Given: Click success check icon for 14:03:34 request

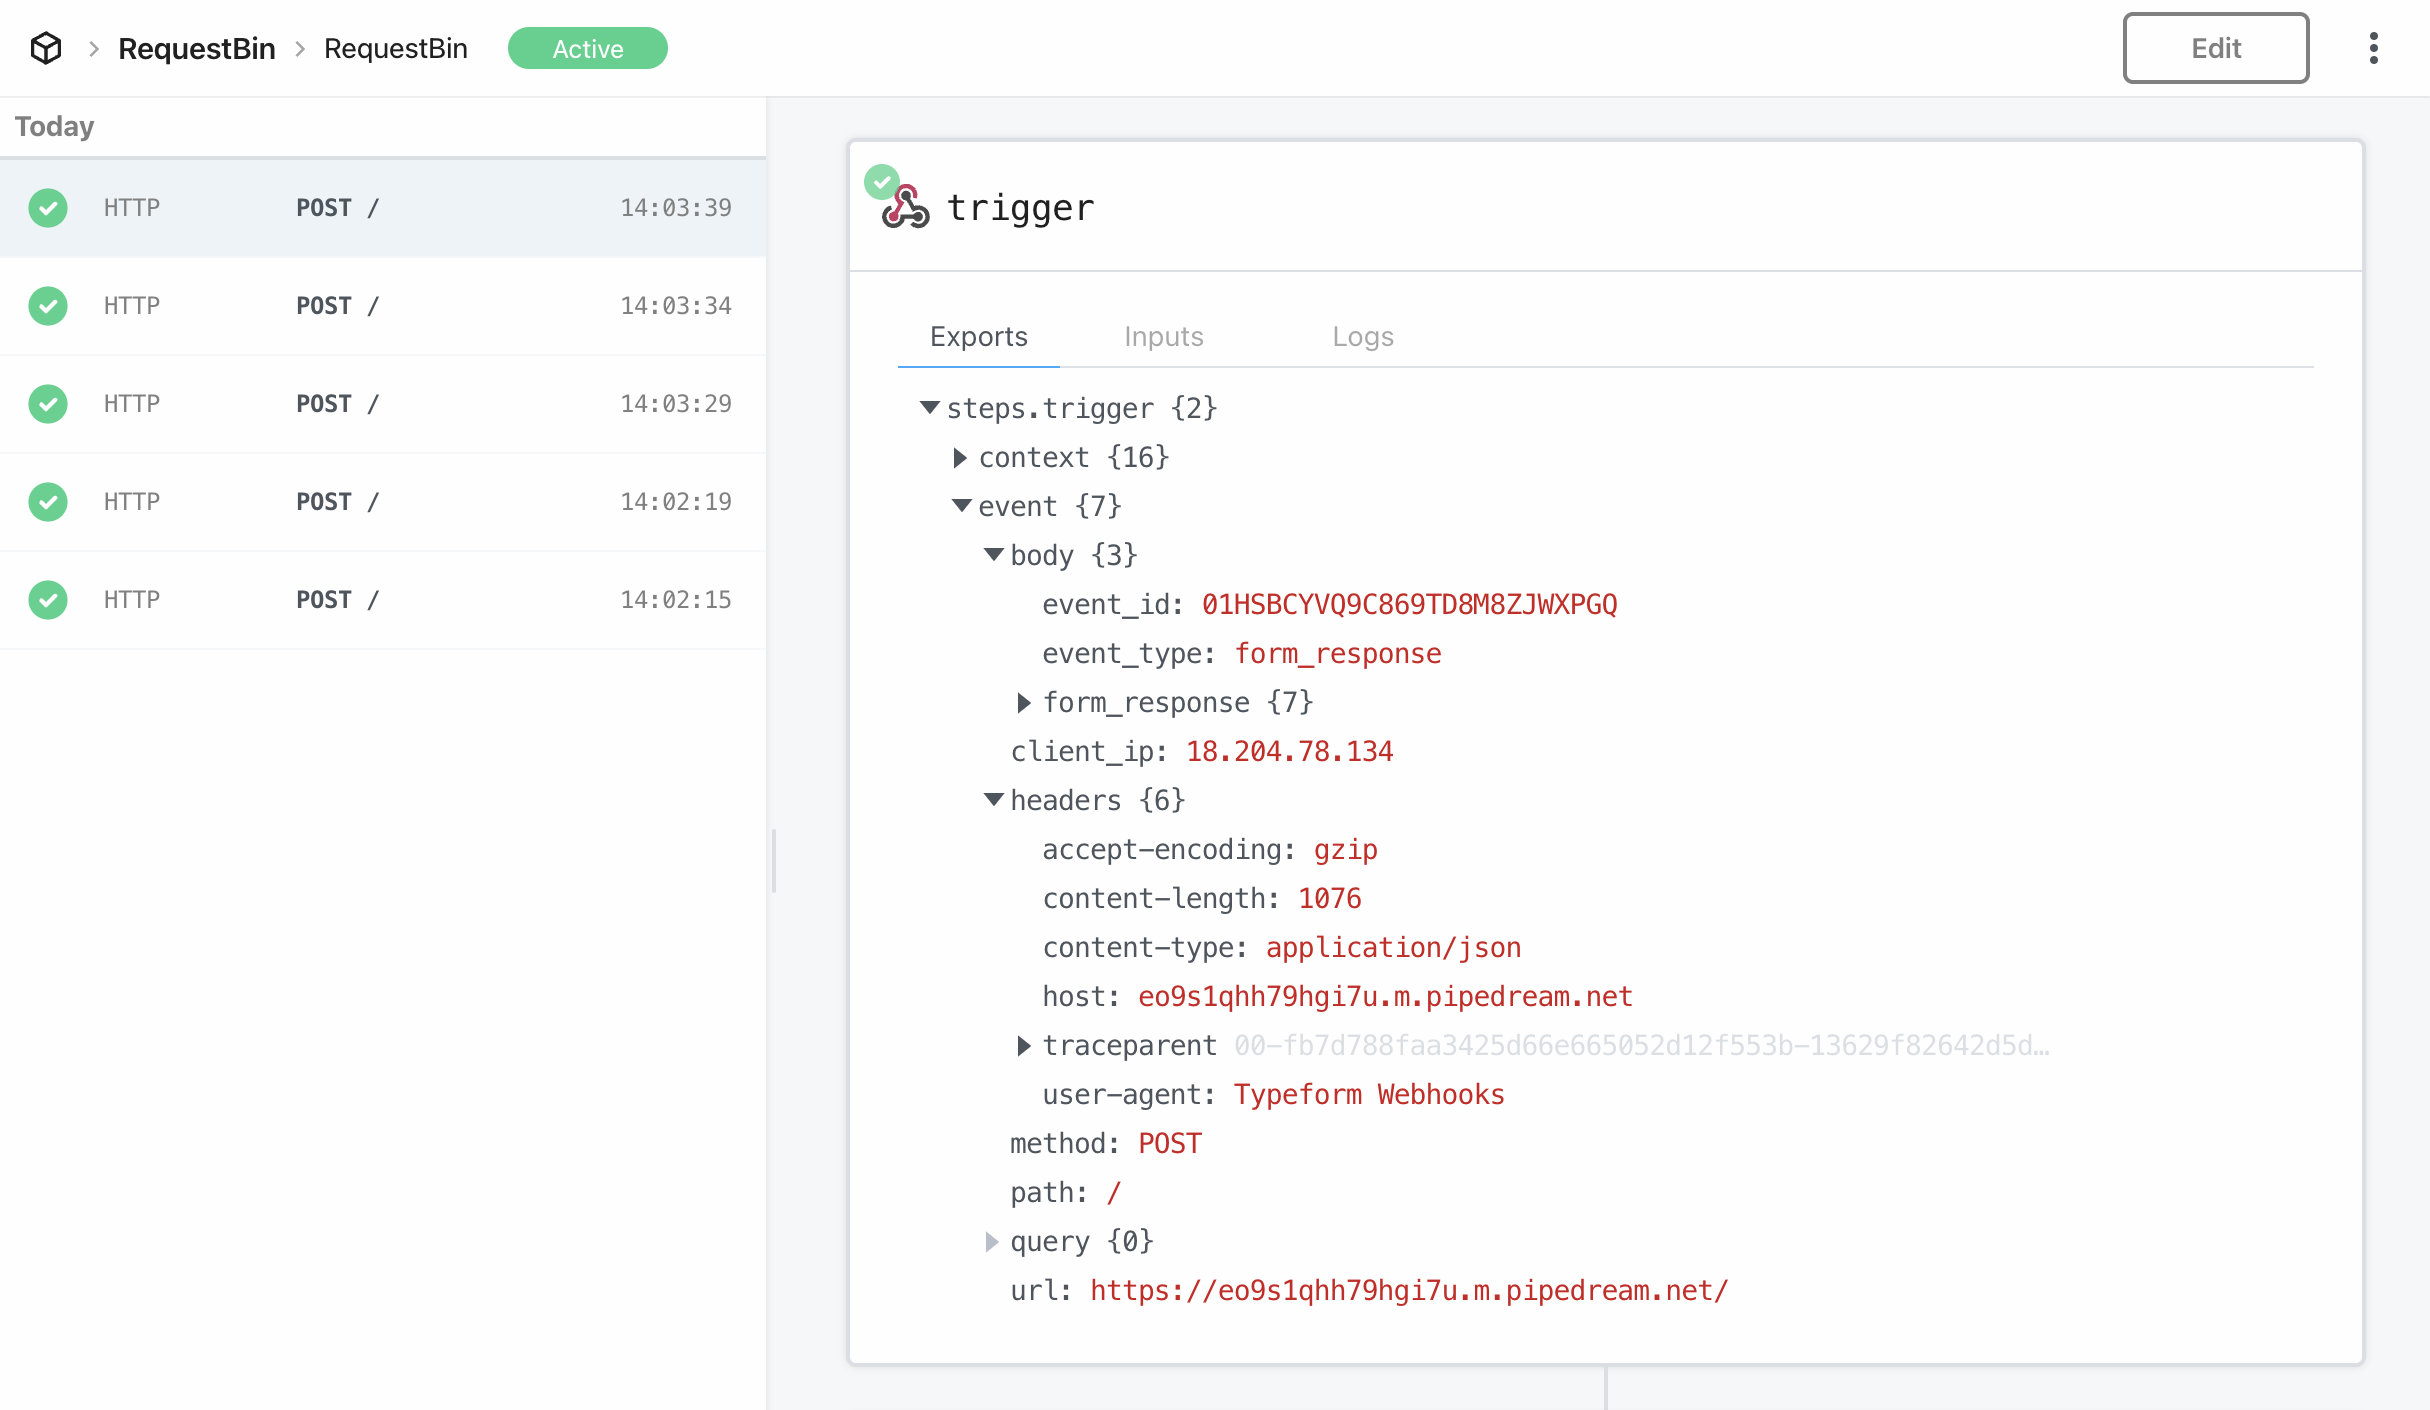Looking at the screenshot, I should [x=48, y=306].
